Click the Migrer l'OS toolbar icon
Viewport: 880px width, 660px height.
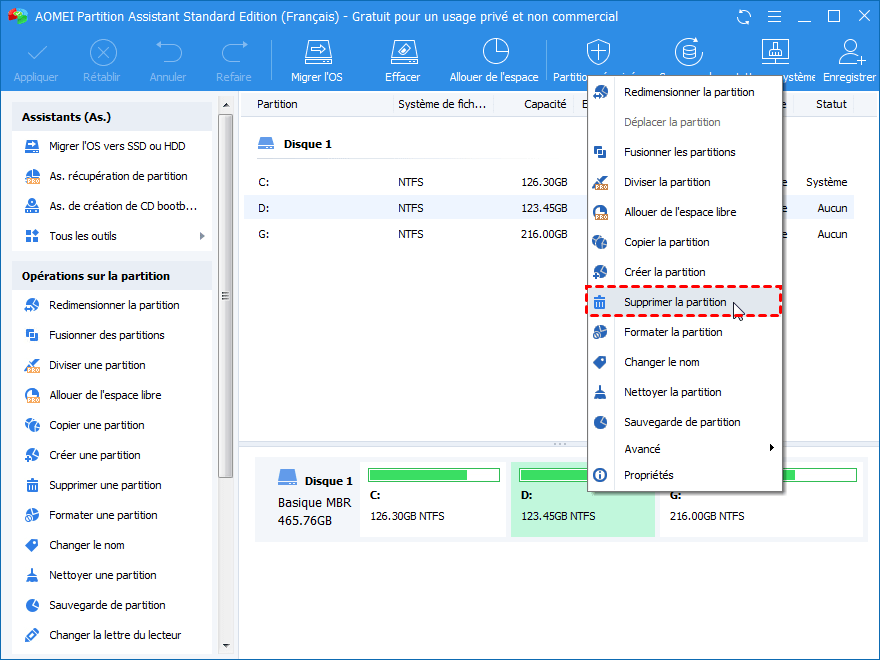[318, 52]
